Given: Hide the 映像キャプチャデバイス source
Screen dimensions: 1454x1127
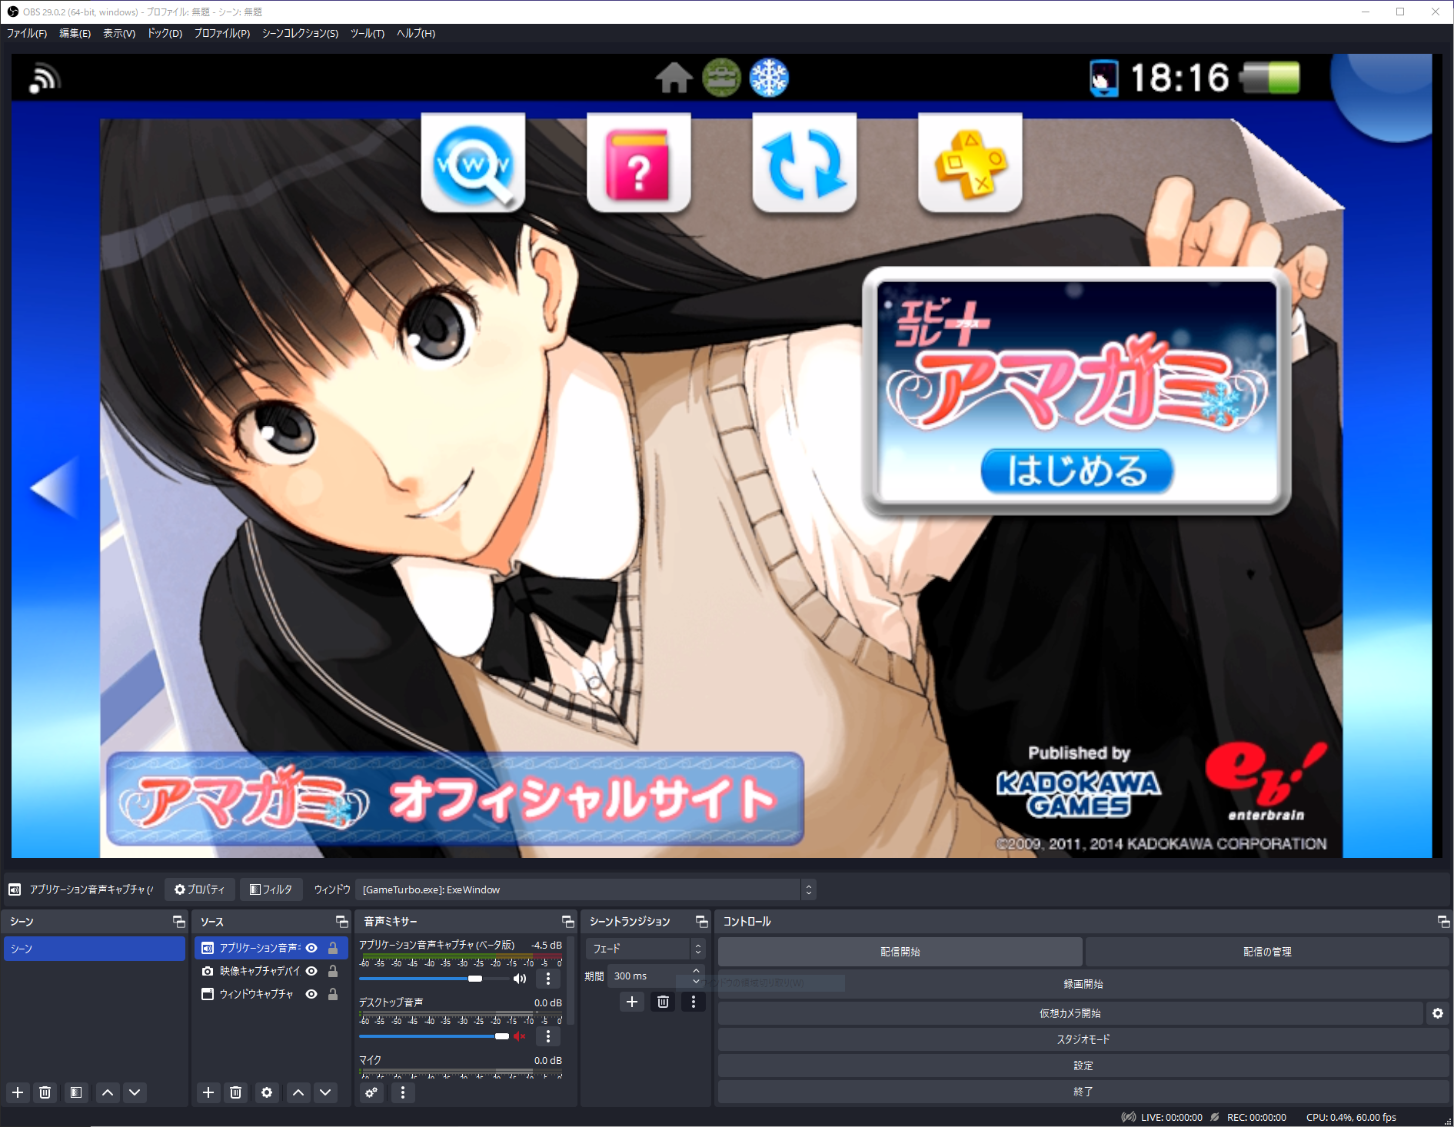Looking at the screenshot, I should pyautogui.click(x=312, y=971).
